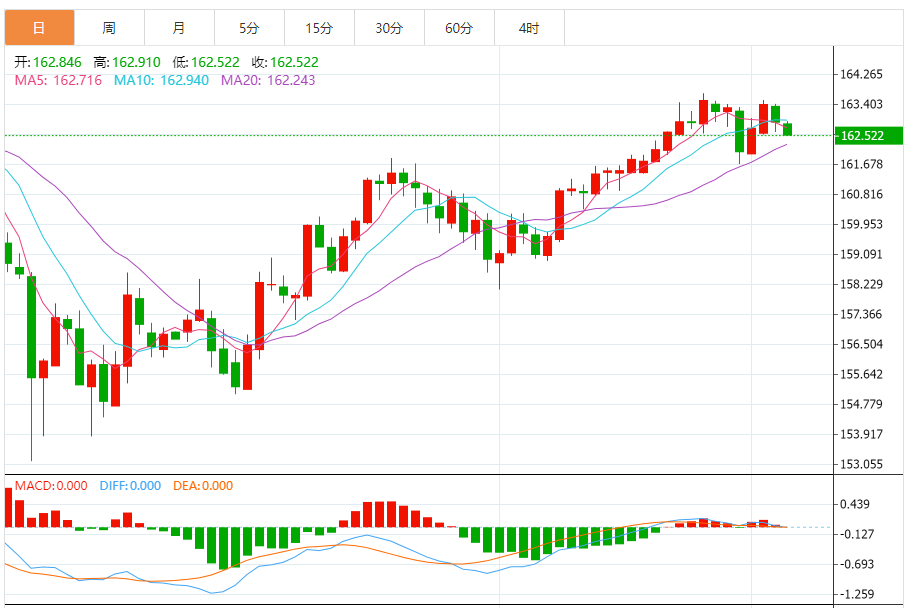
Task: Click the 高:162.910 high price value
Action: 127,62
